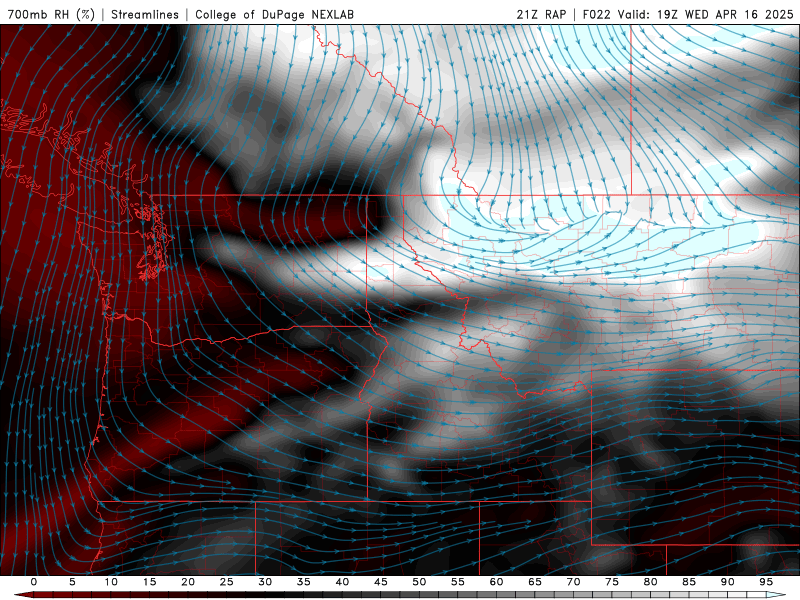Click the colorbar label "10"

111,582
